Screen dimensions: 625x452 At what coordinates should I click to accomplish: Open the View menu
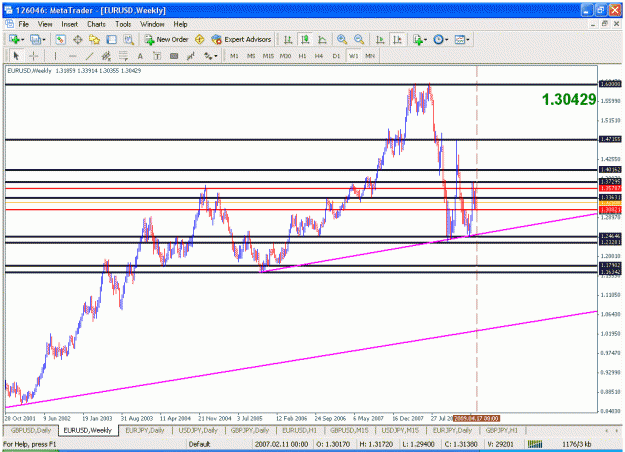45,24
